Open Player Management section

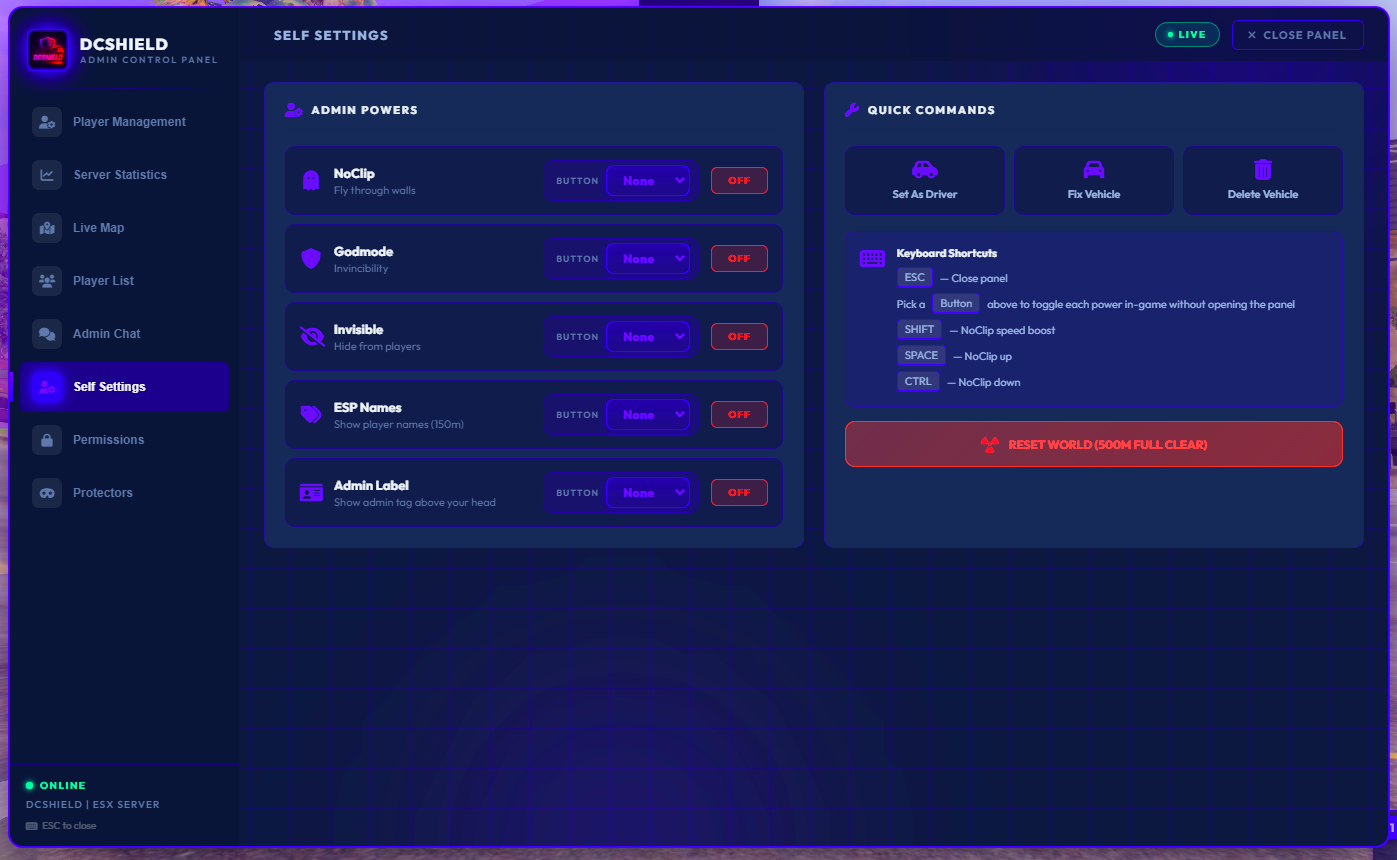125,122
